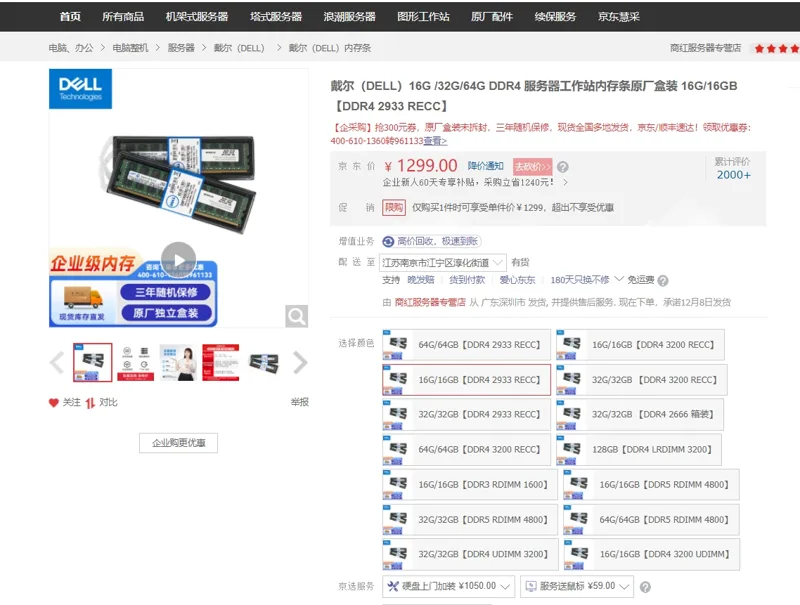Click 查看 link in promo text
The height and width of the screenshot is (605, 800).
click(x=435, y=141)
